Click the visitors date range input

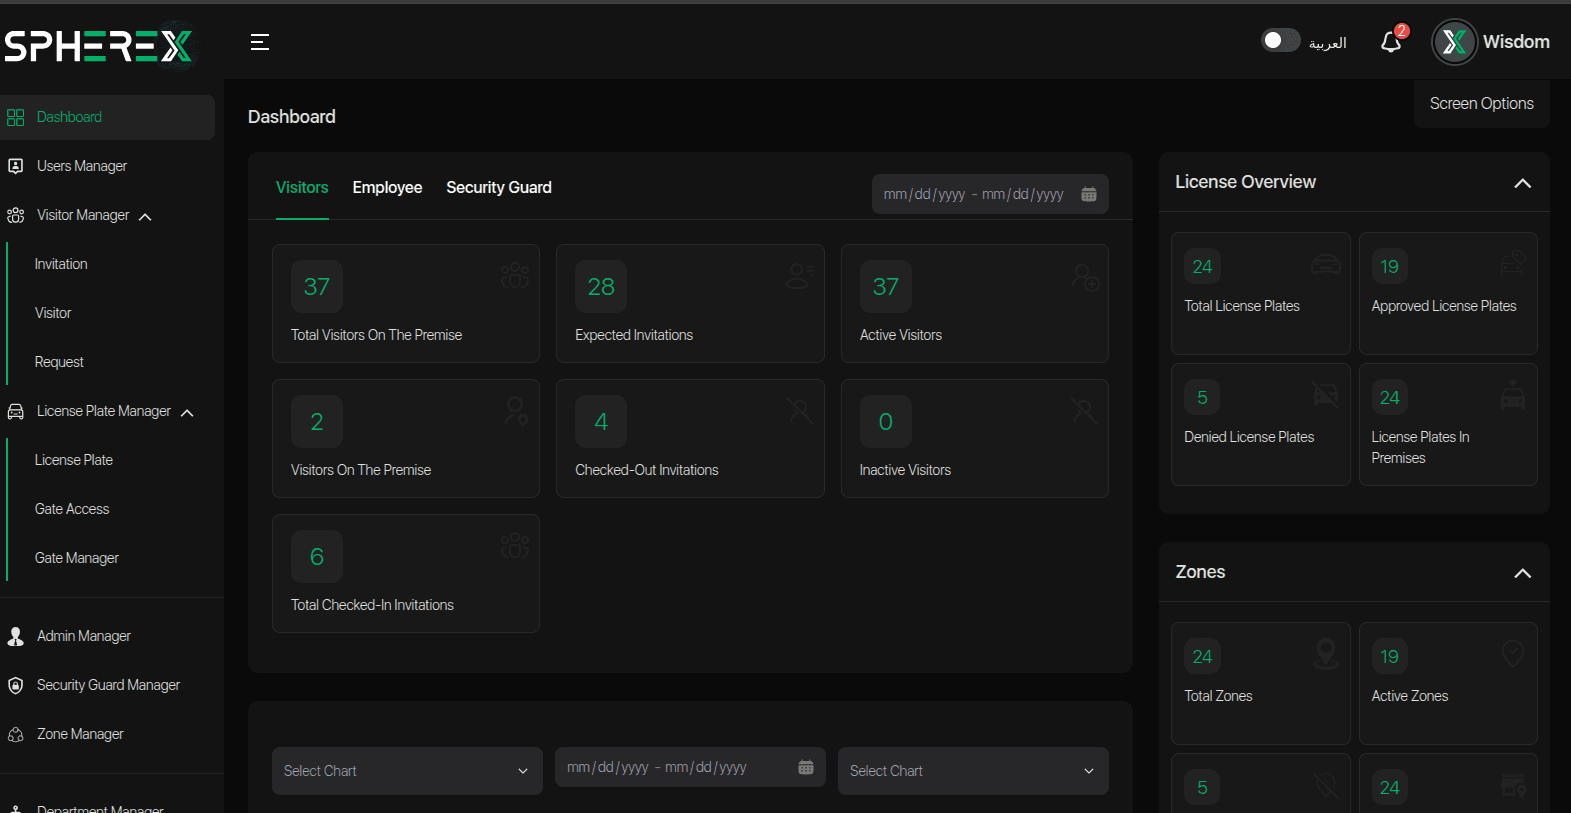click(x=990, y=194)
